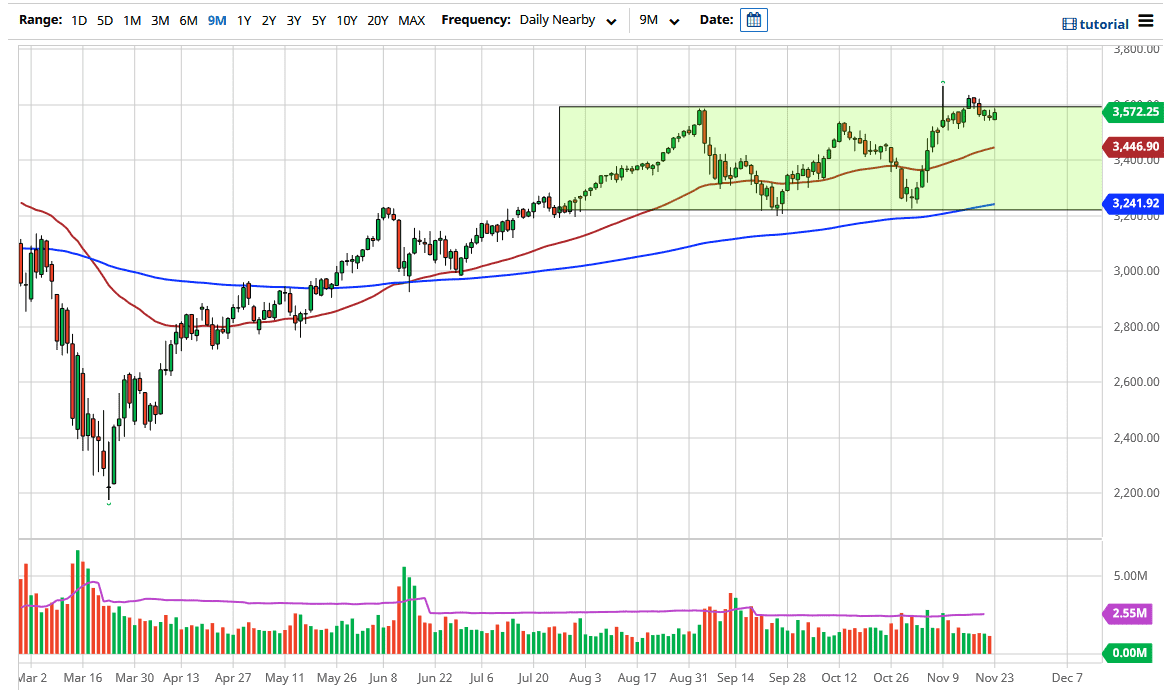Click the 5.00M volume axis label
Viewport: 1164px width, 696px height.
click(x=1131, y=576)
